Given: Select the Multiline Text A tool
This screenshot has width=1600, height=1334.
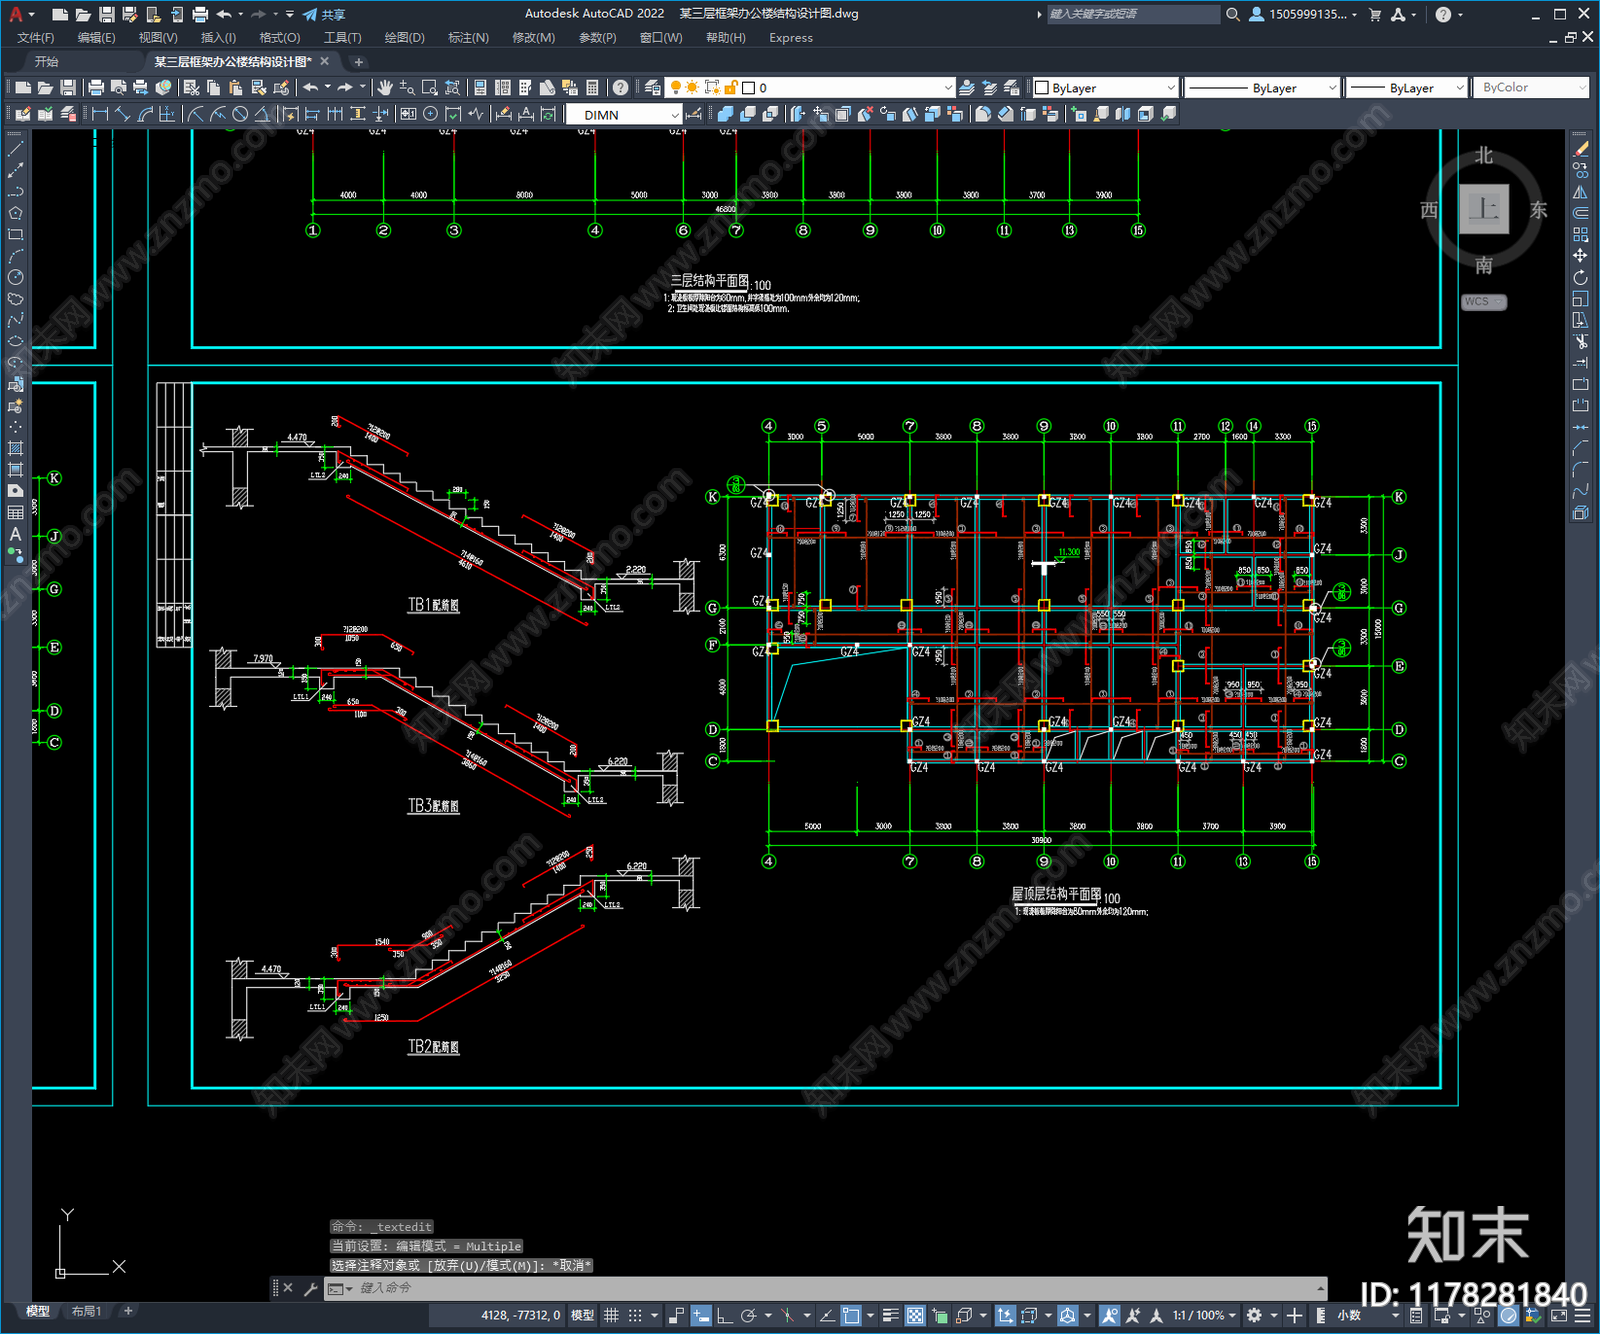Looking at the screenshot, I should [15, 534].
